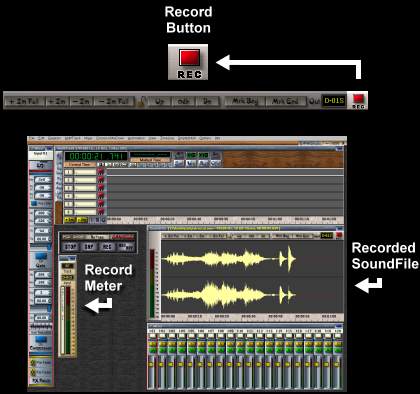The image size is (420, 394).
Task: Open the D-01S output device selector
Action: [334, 101]
